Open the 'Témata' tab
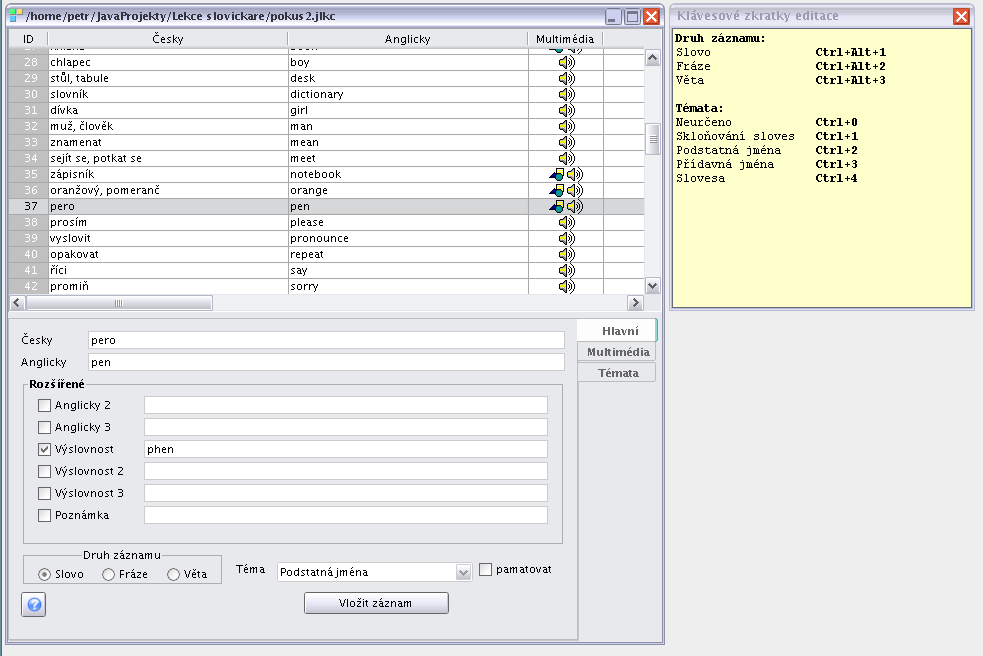983x656 pixels. click(617, 373)
